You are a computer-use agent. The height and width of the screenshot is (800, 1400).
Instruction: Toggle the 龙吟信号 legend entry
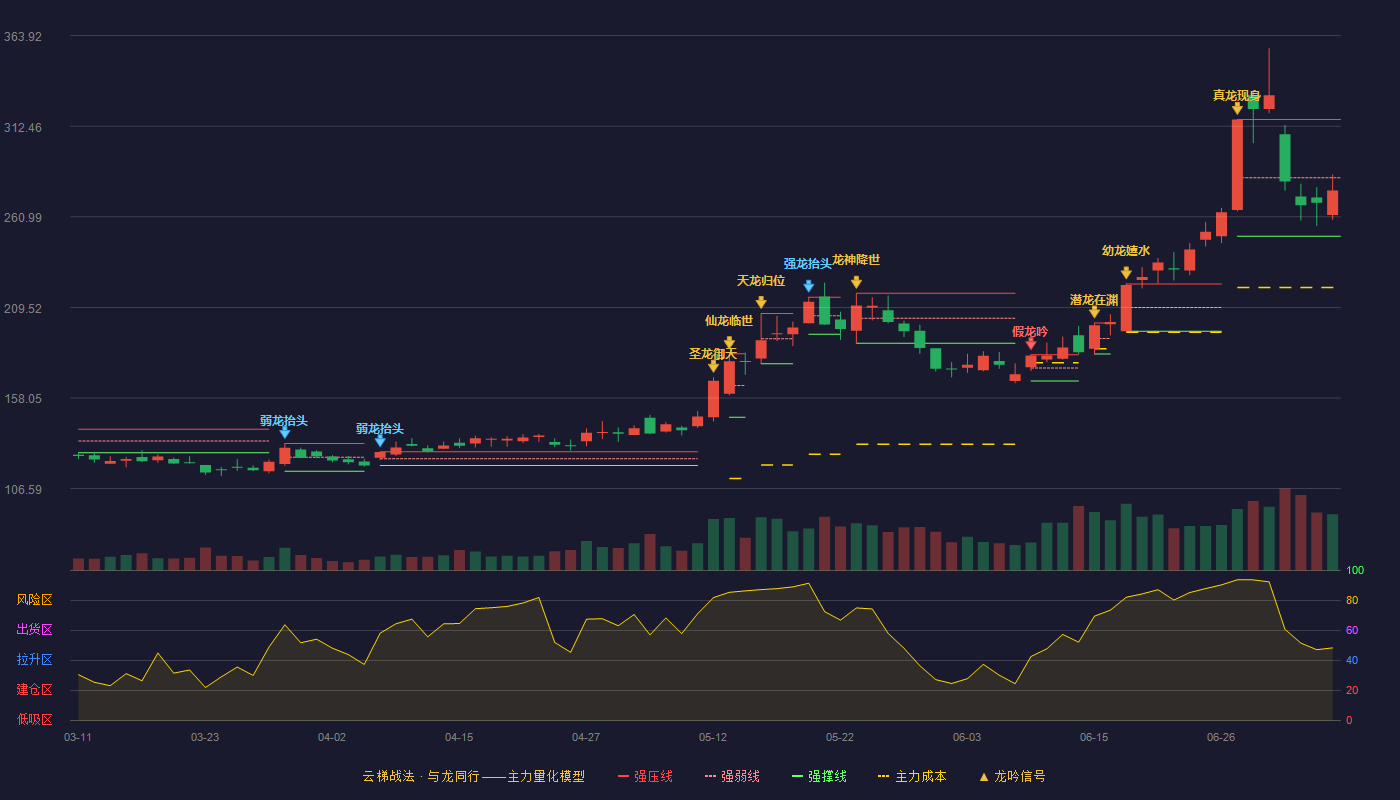tap(1011, 776)
